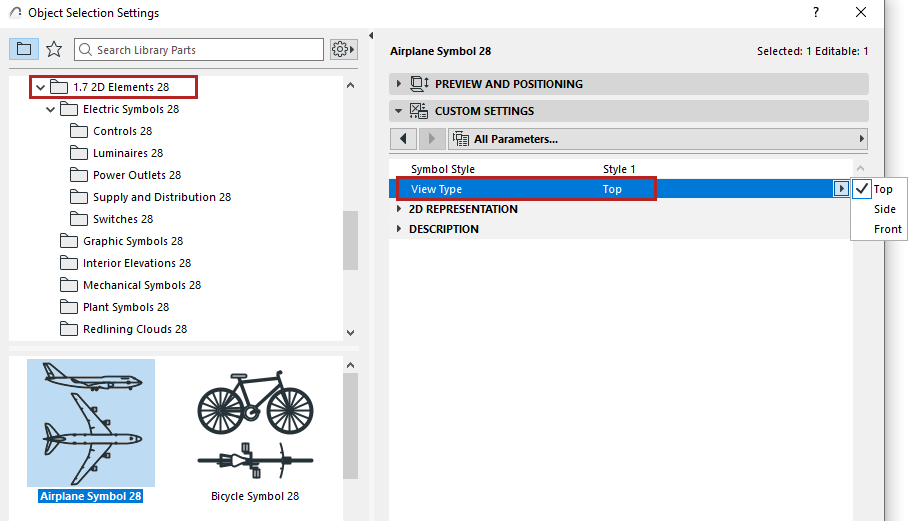The image size is (913, 521).
Task: Go to previous parameter page arrow
Action: coord(403,139)
